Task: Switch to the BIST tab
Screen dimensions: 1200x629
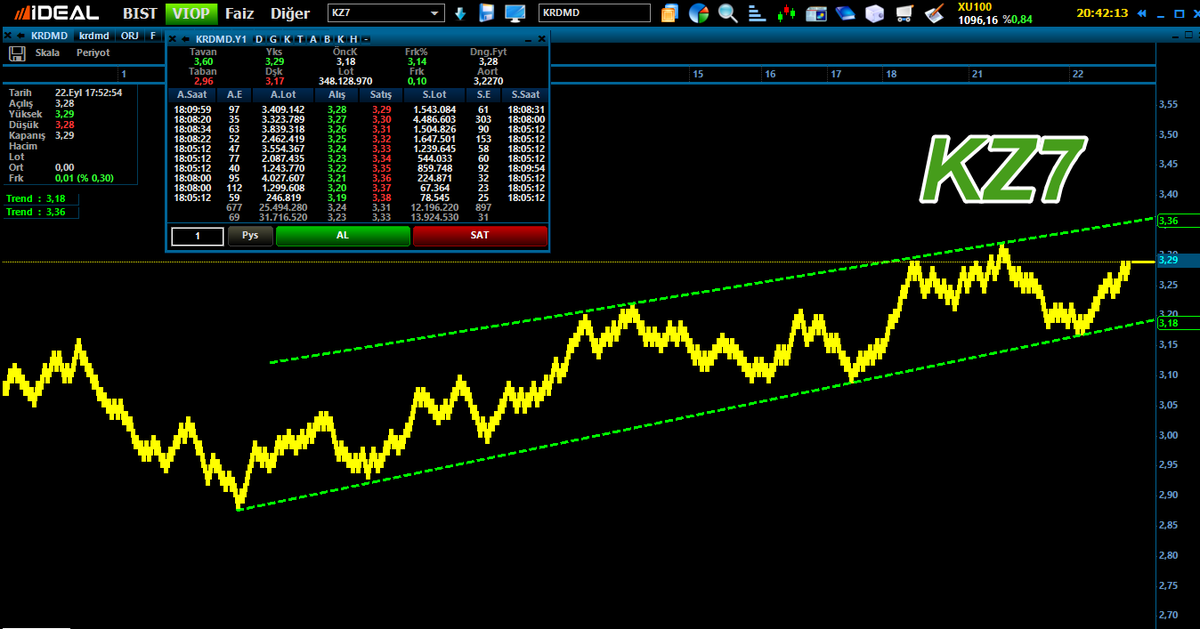Action: pos(139,14)
